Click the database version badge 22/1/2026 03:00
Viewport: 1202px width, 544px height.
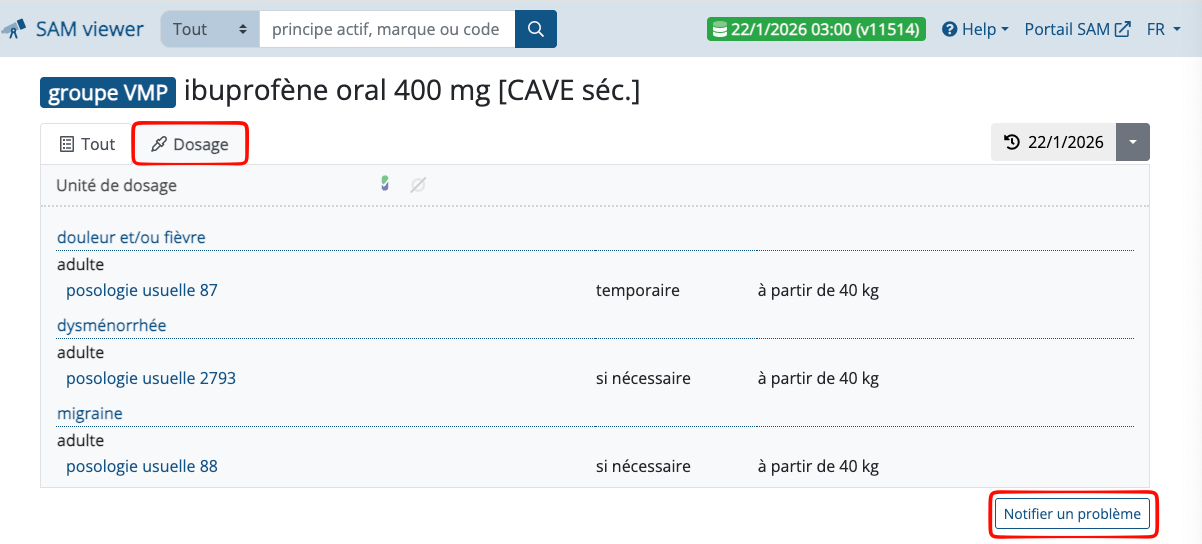pos(816,29)
